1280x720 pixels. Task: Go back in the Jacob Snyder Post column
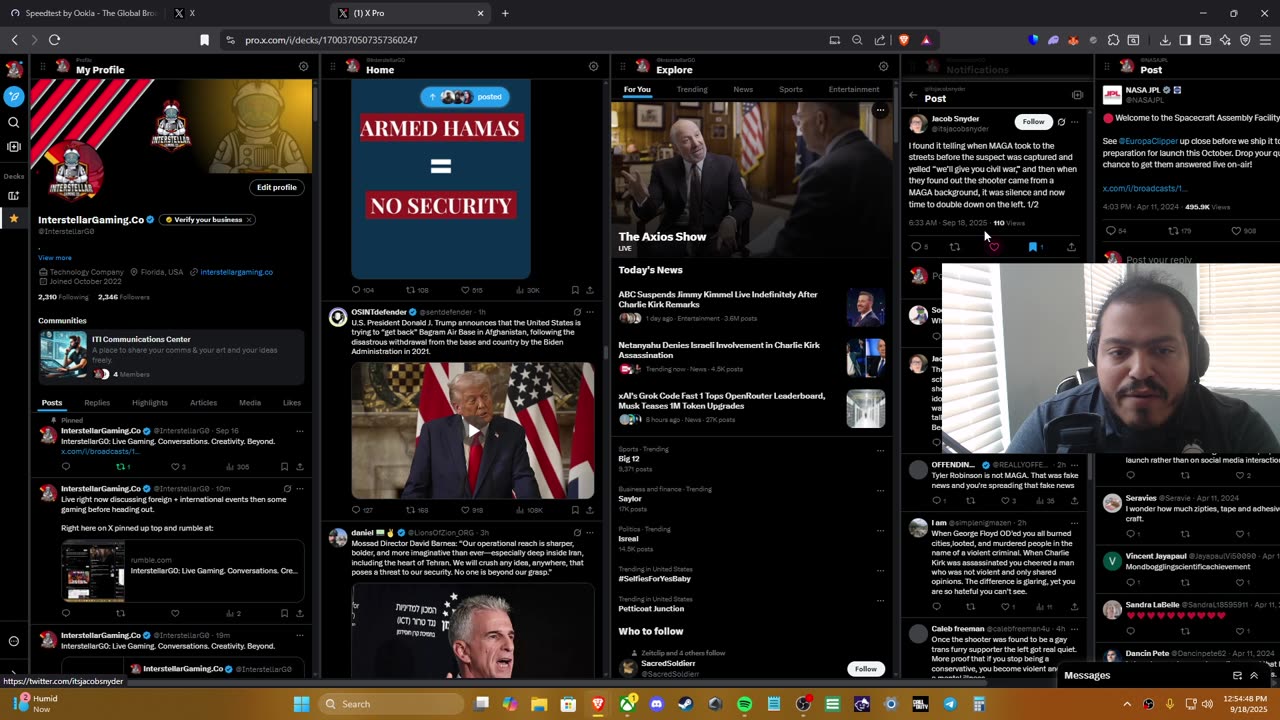[913, 96]
